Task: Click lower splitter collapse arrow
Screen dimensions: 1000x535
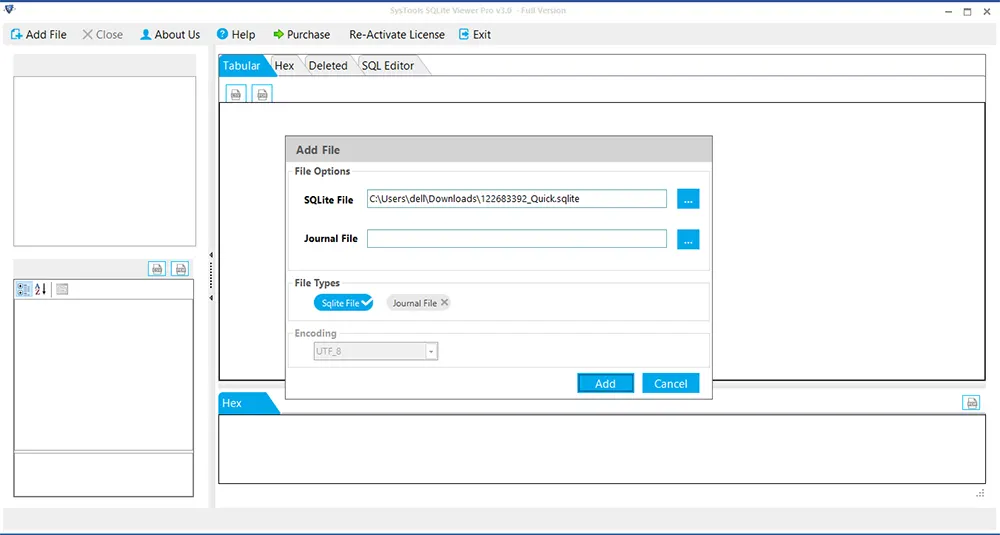Action: click(211, 298)
